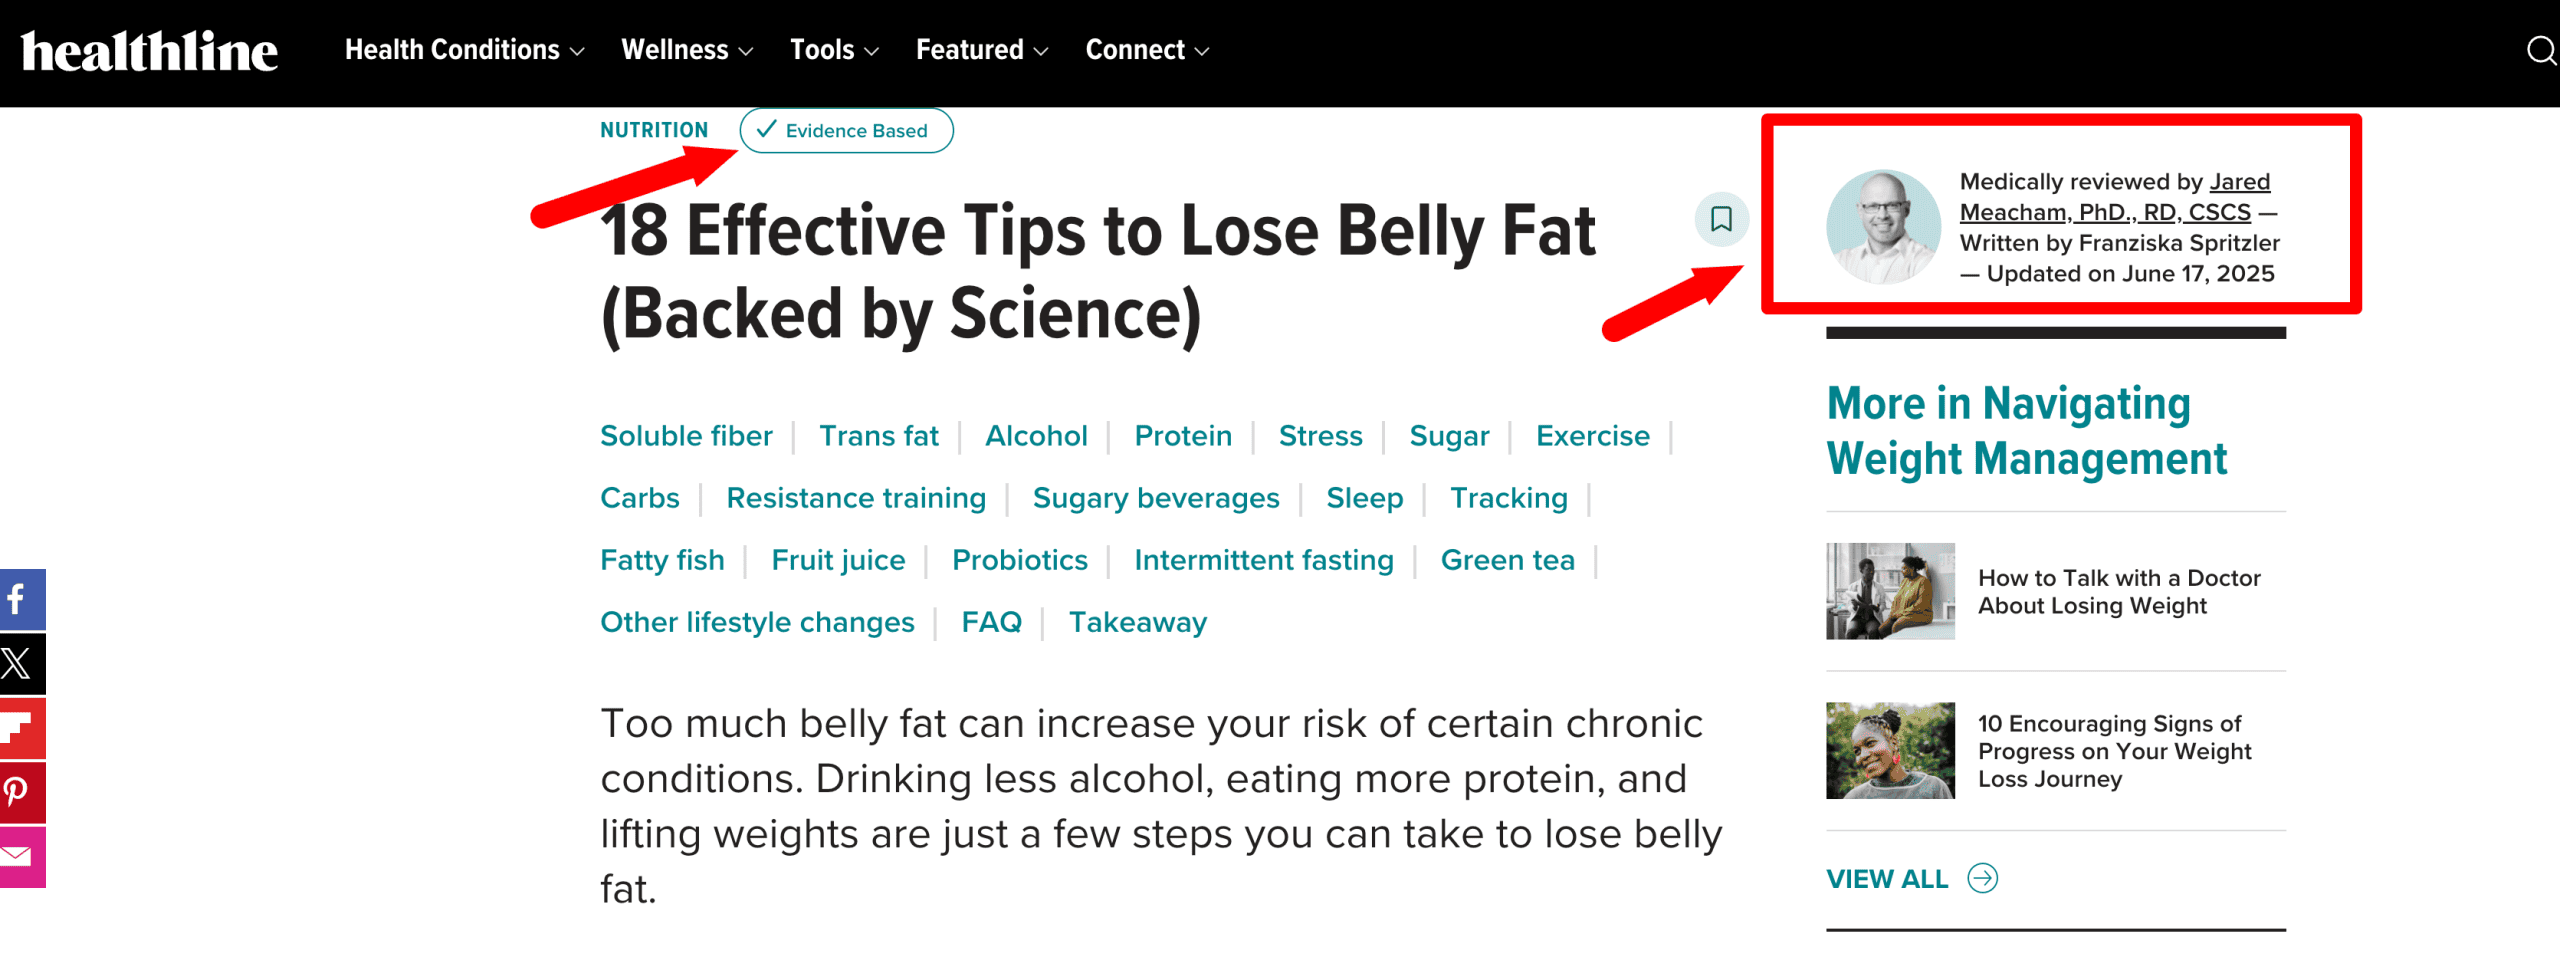Click the Evidence Based badge

click(846, 131)
